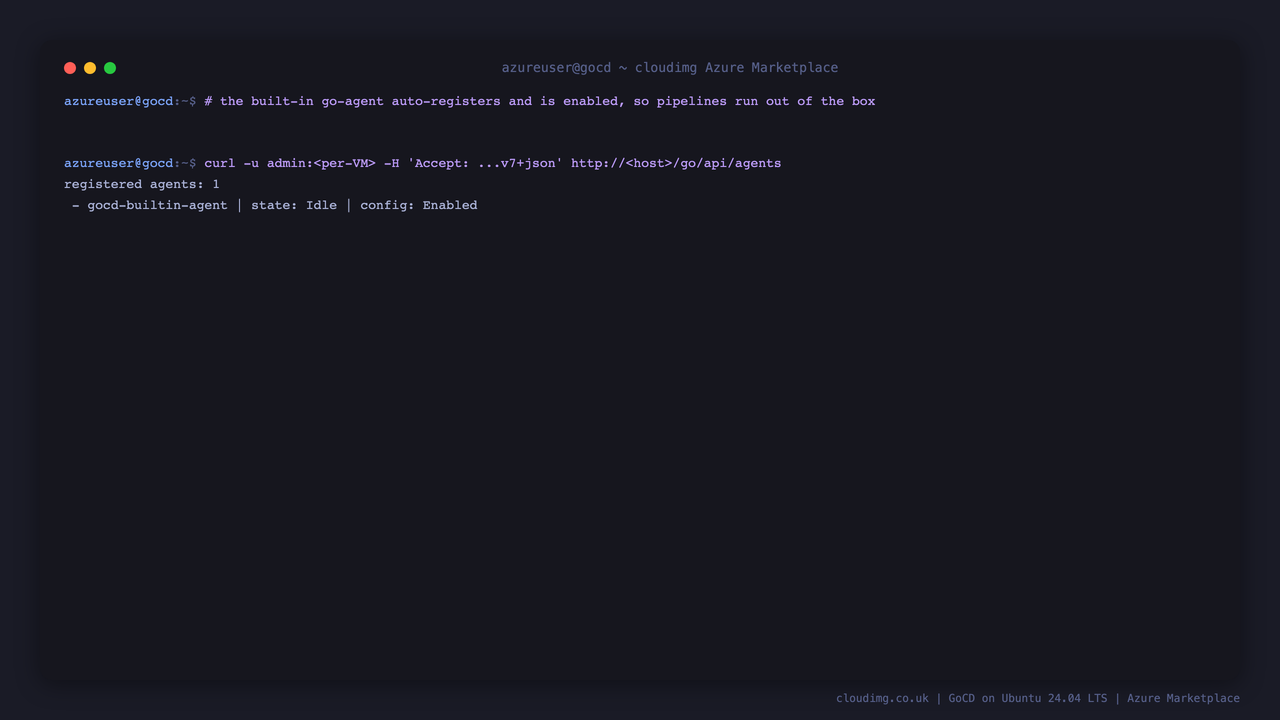Click the second 'azureuser@gocd' prompt before curl
The height and width of the screenshot is (720, 1280).
point(119,163)
